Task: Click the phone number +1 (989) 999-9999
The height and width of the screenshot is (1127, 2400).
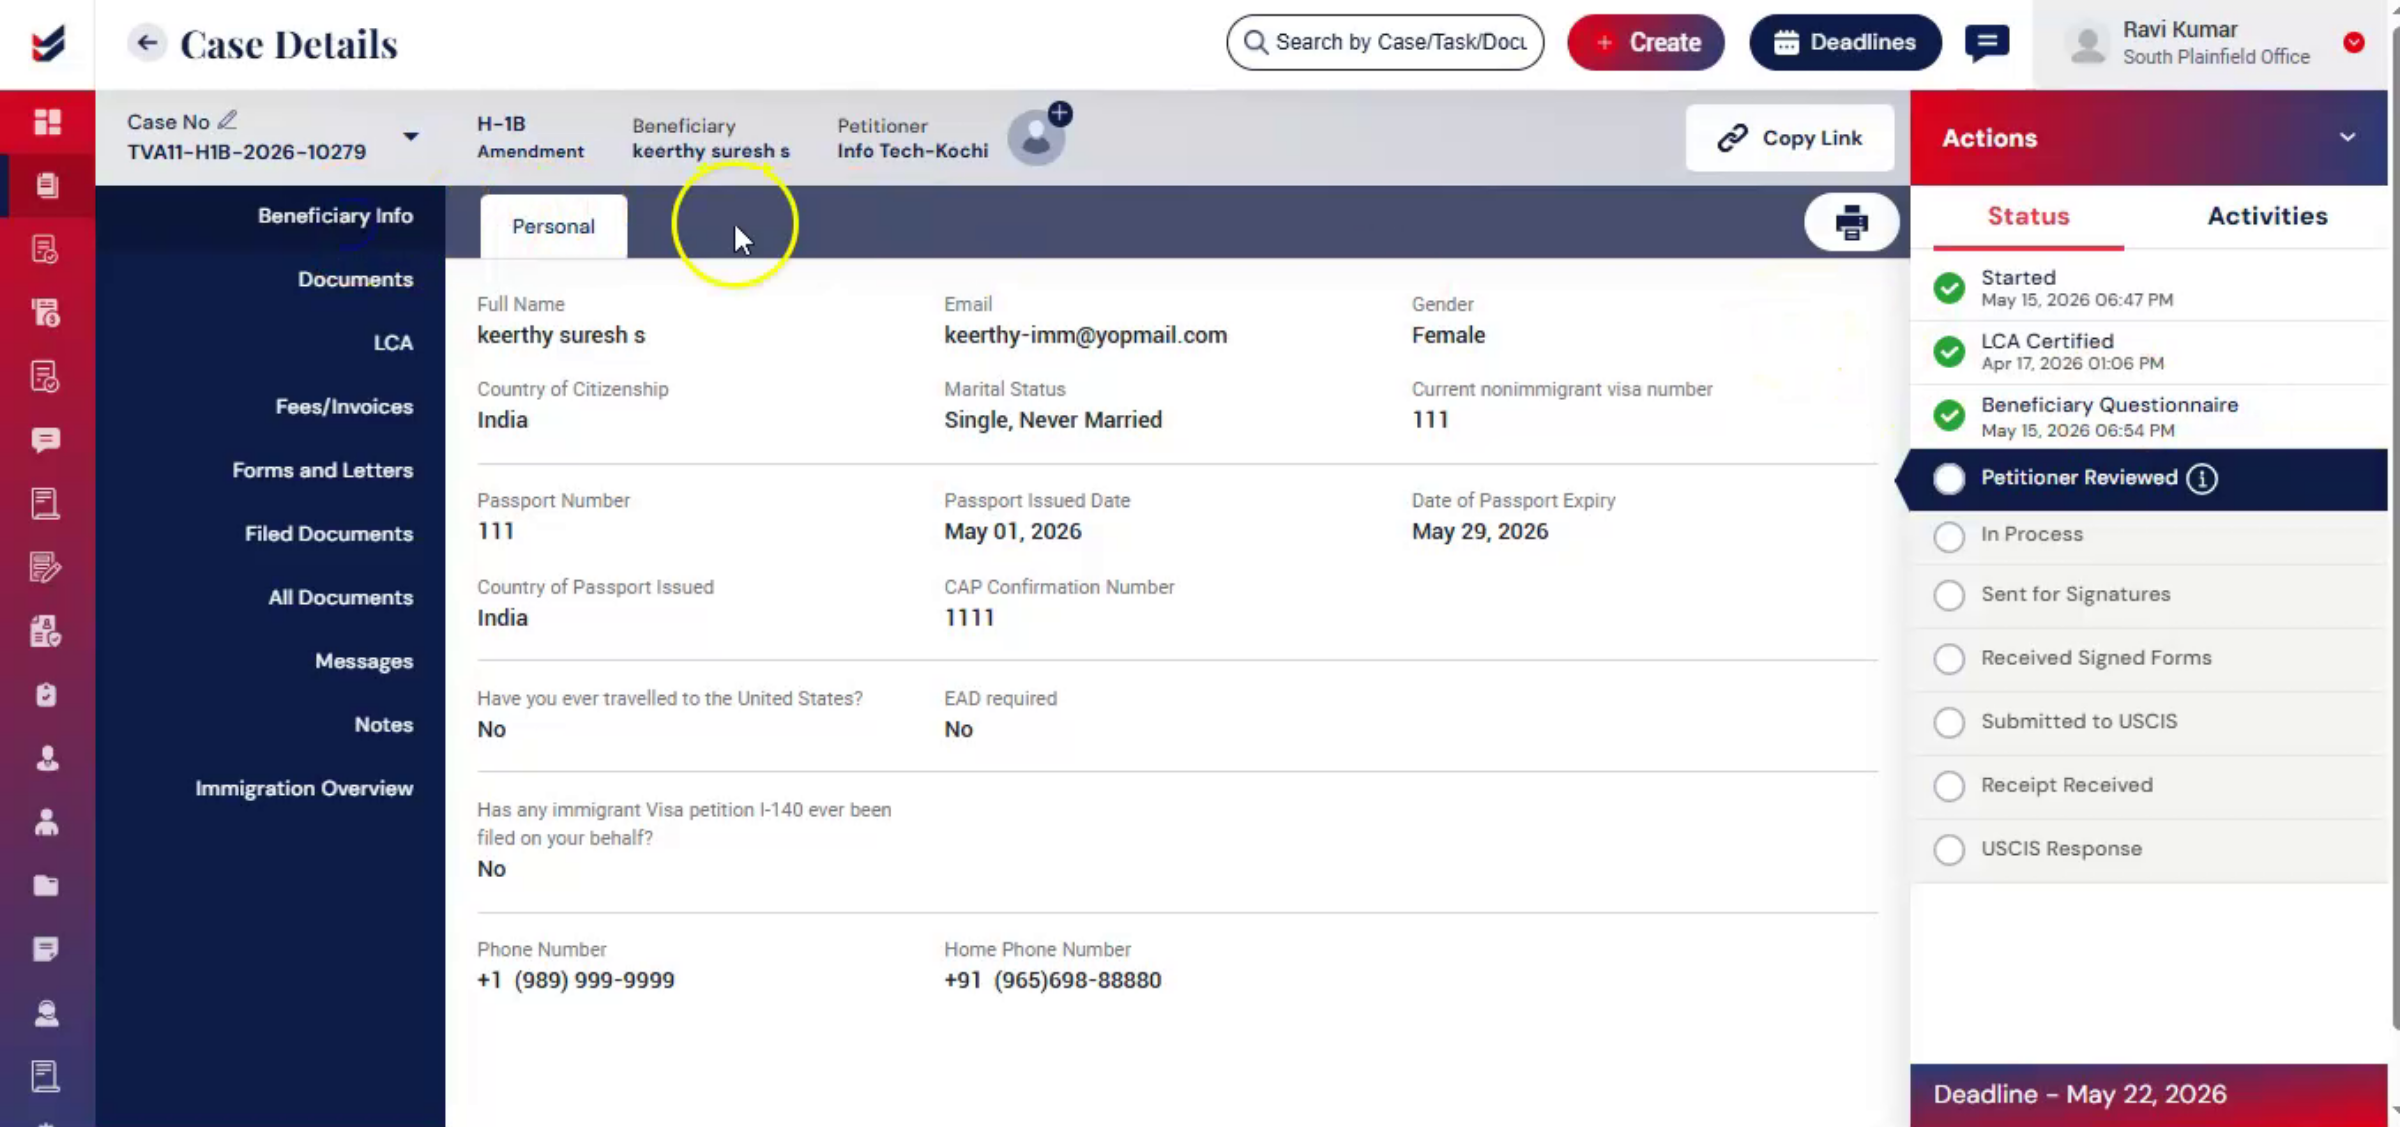Action: pos(576,980)
